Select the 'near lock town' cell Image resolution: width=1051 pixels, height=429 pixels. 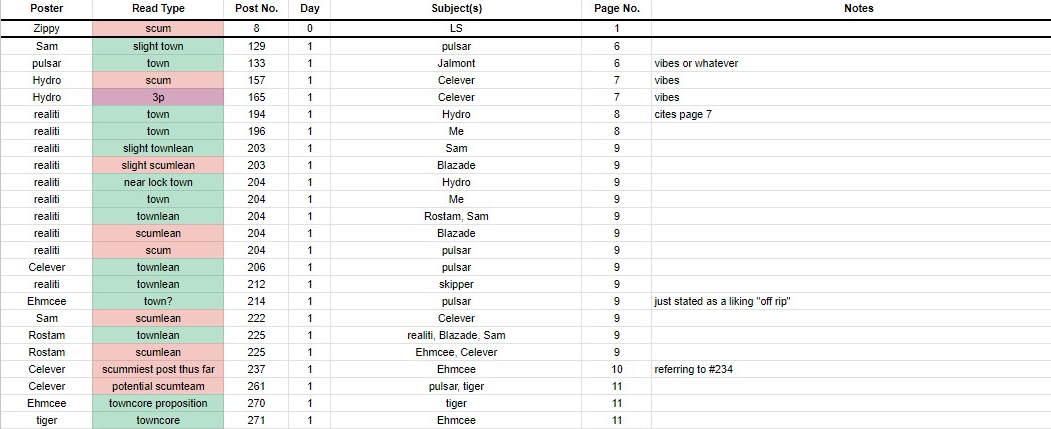click(x=158, y=182)
